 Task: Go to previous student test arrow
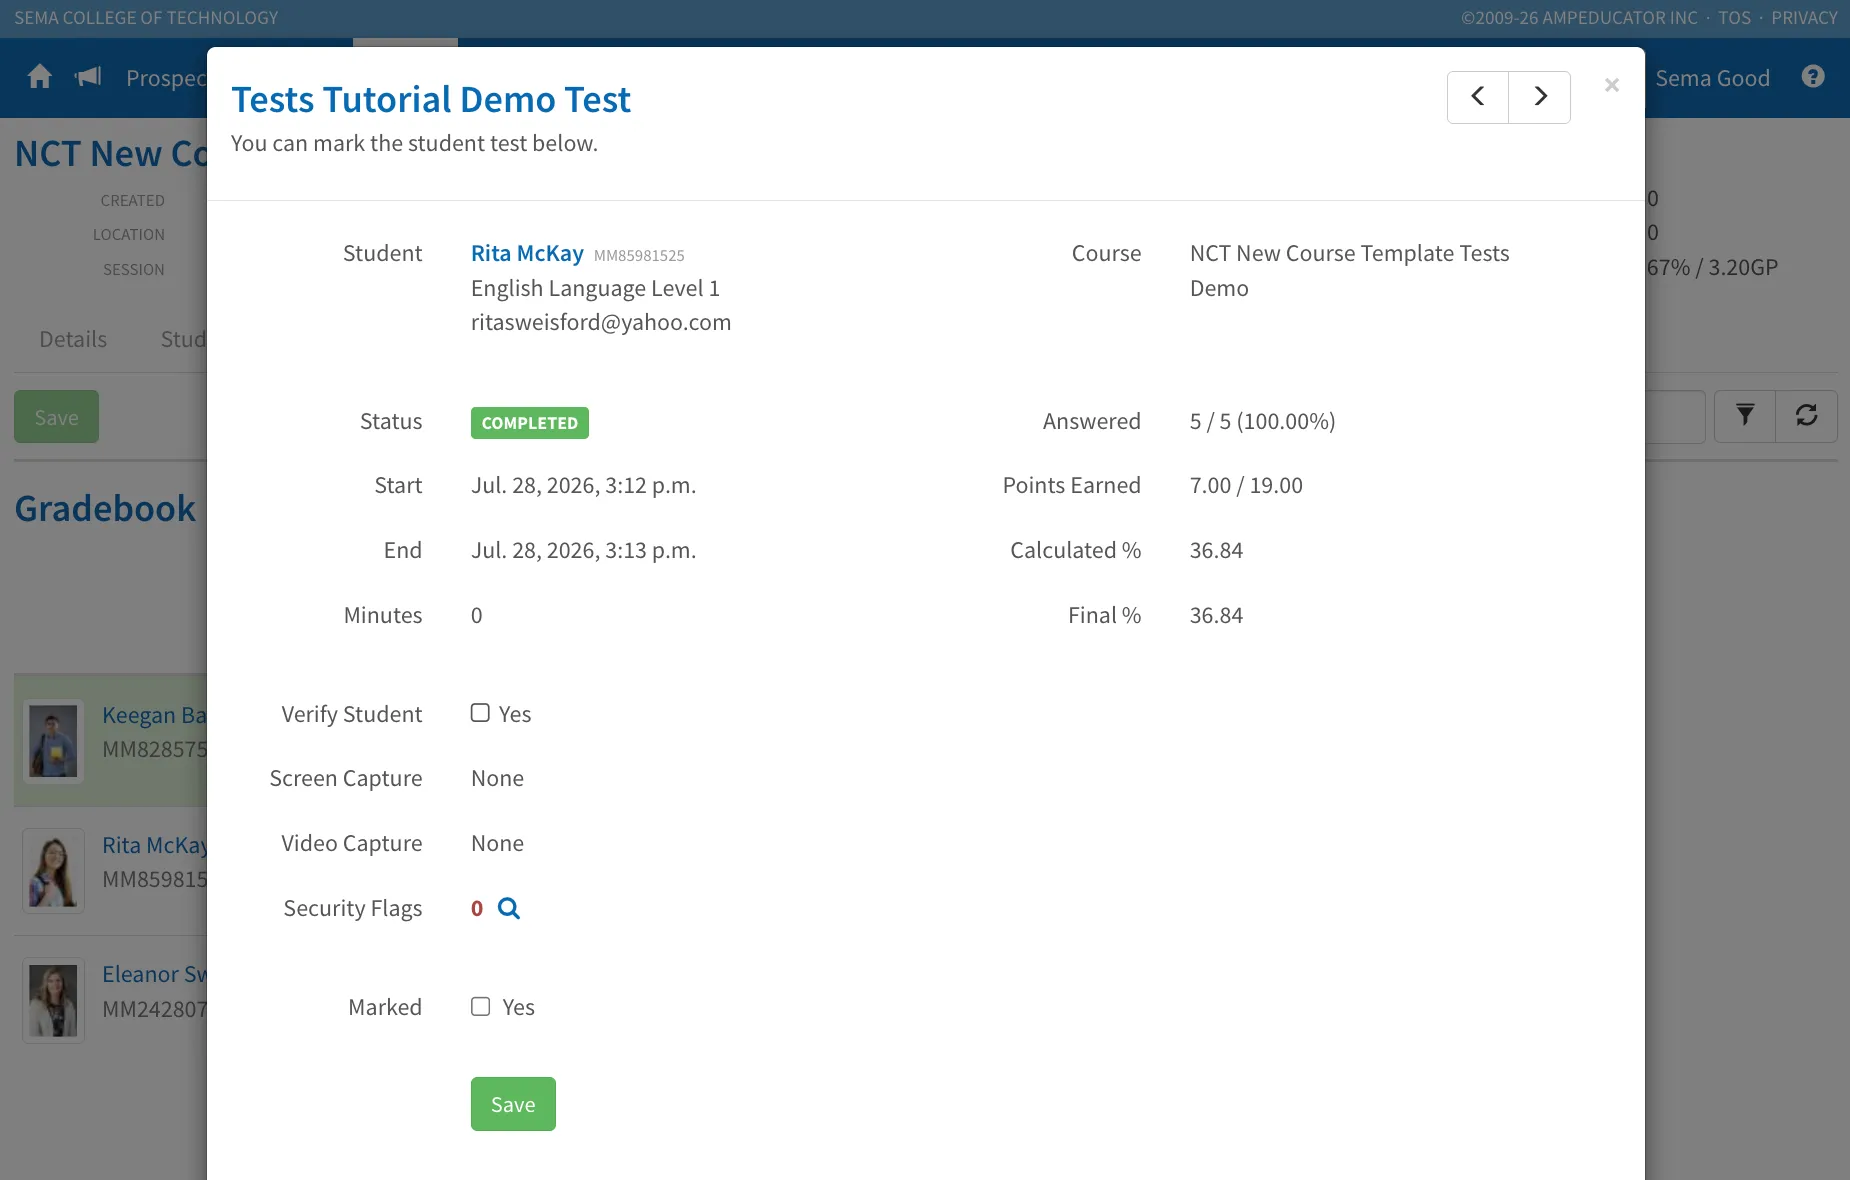1478,97
